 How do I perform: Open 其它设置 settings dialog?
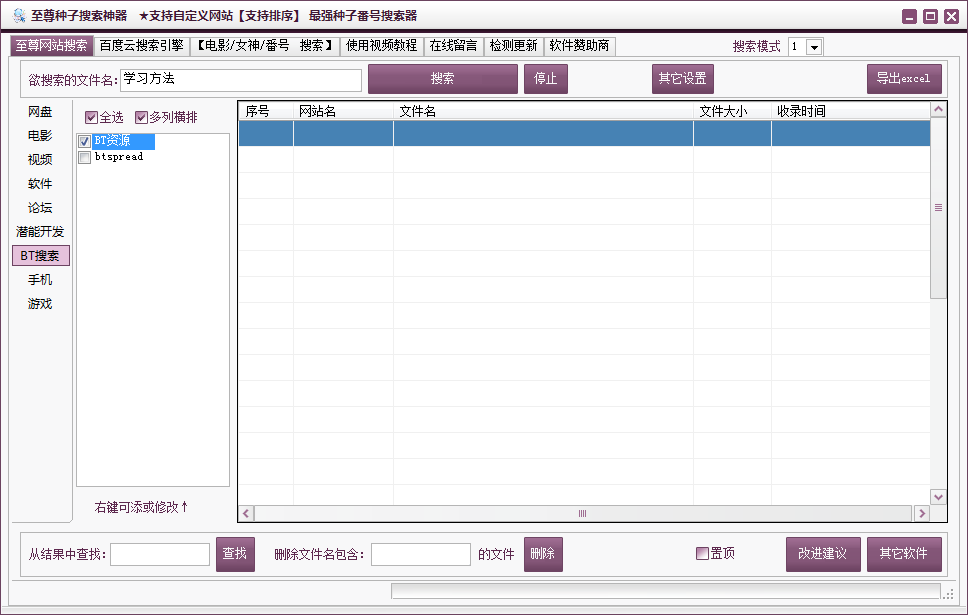click(682, 78)
